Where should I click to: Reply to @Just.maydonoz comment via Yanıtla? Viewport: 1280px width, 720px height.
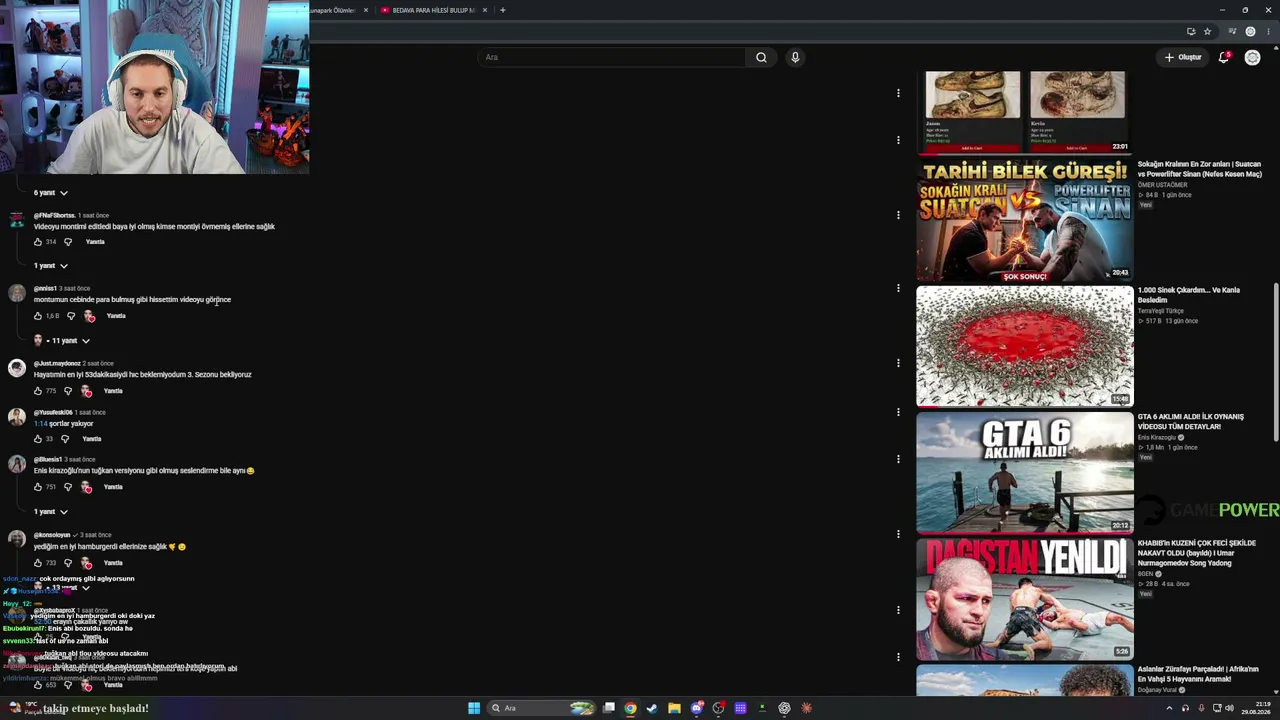point(113,391)
